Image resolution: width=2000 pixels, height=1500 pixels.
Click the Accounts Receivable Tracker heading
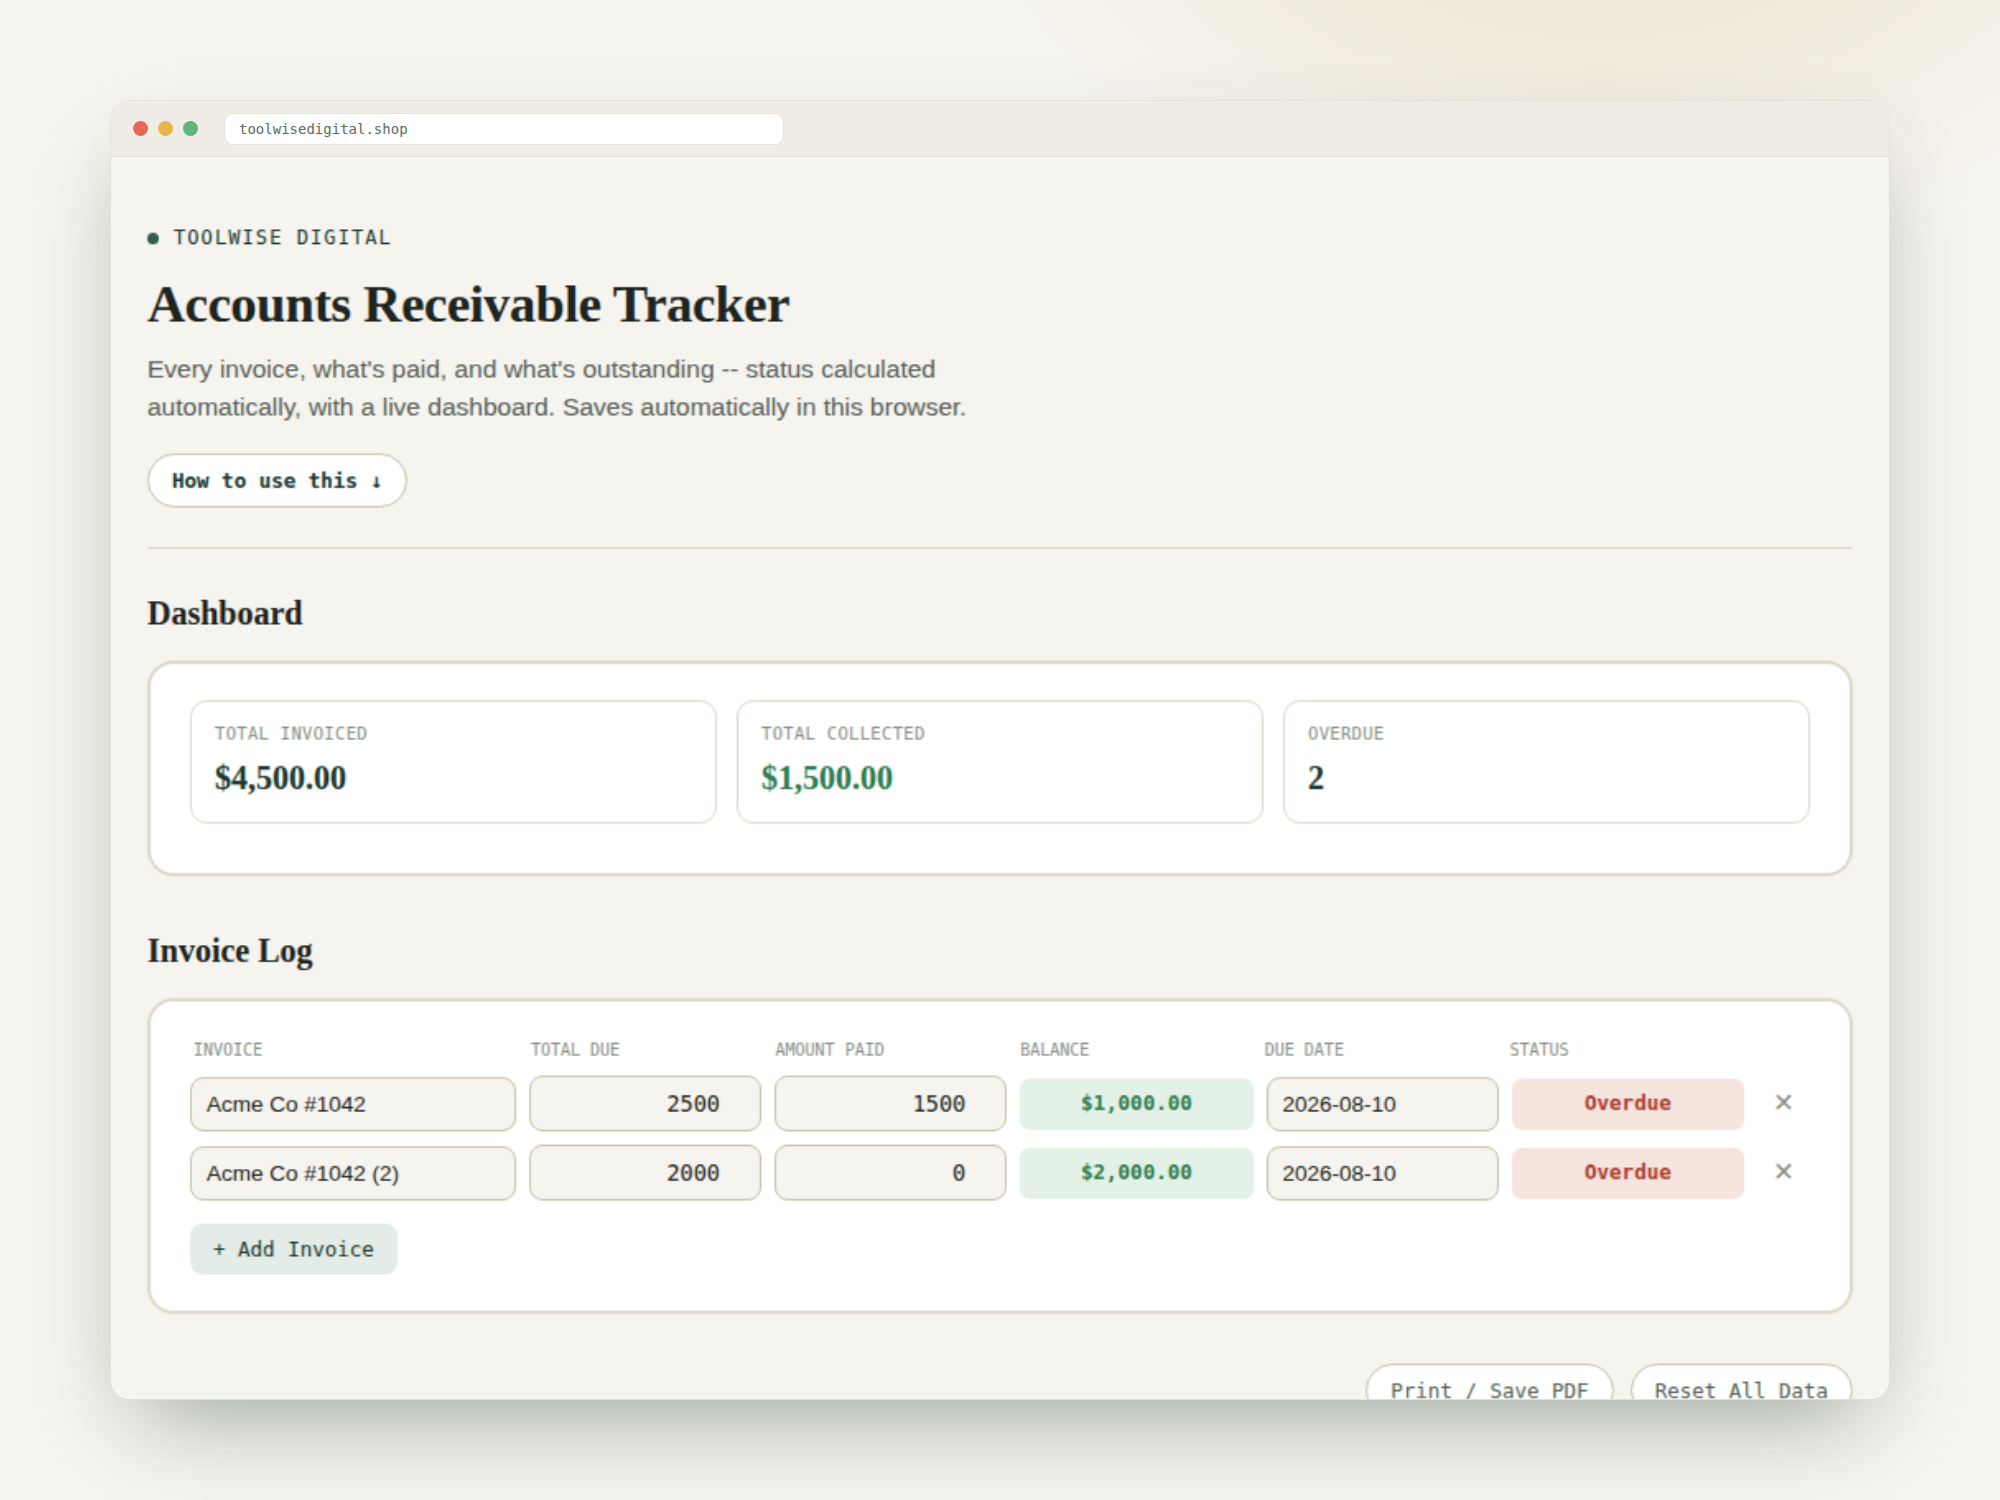468,305
